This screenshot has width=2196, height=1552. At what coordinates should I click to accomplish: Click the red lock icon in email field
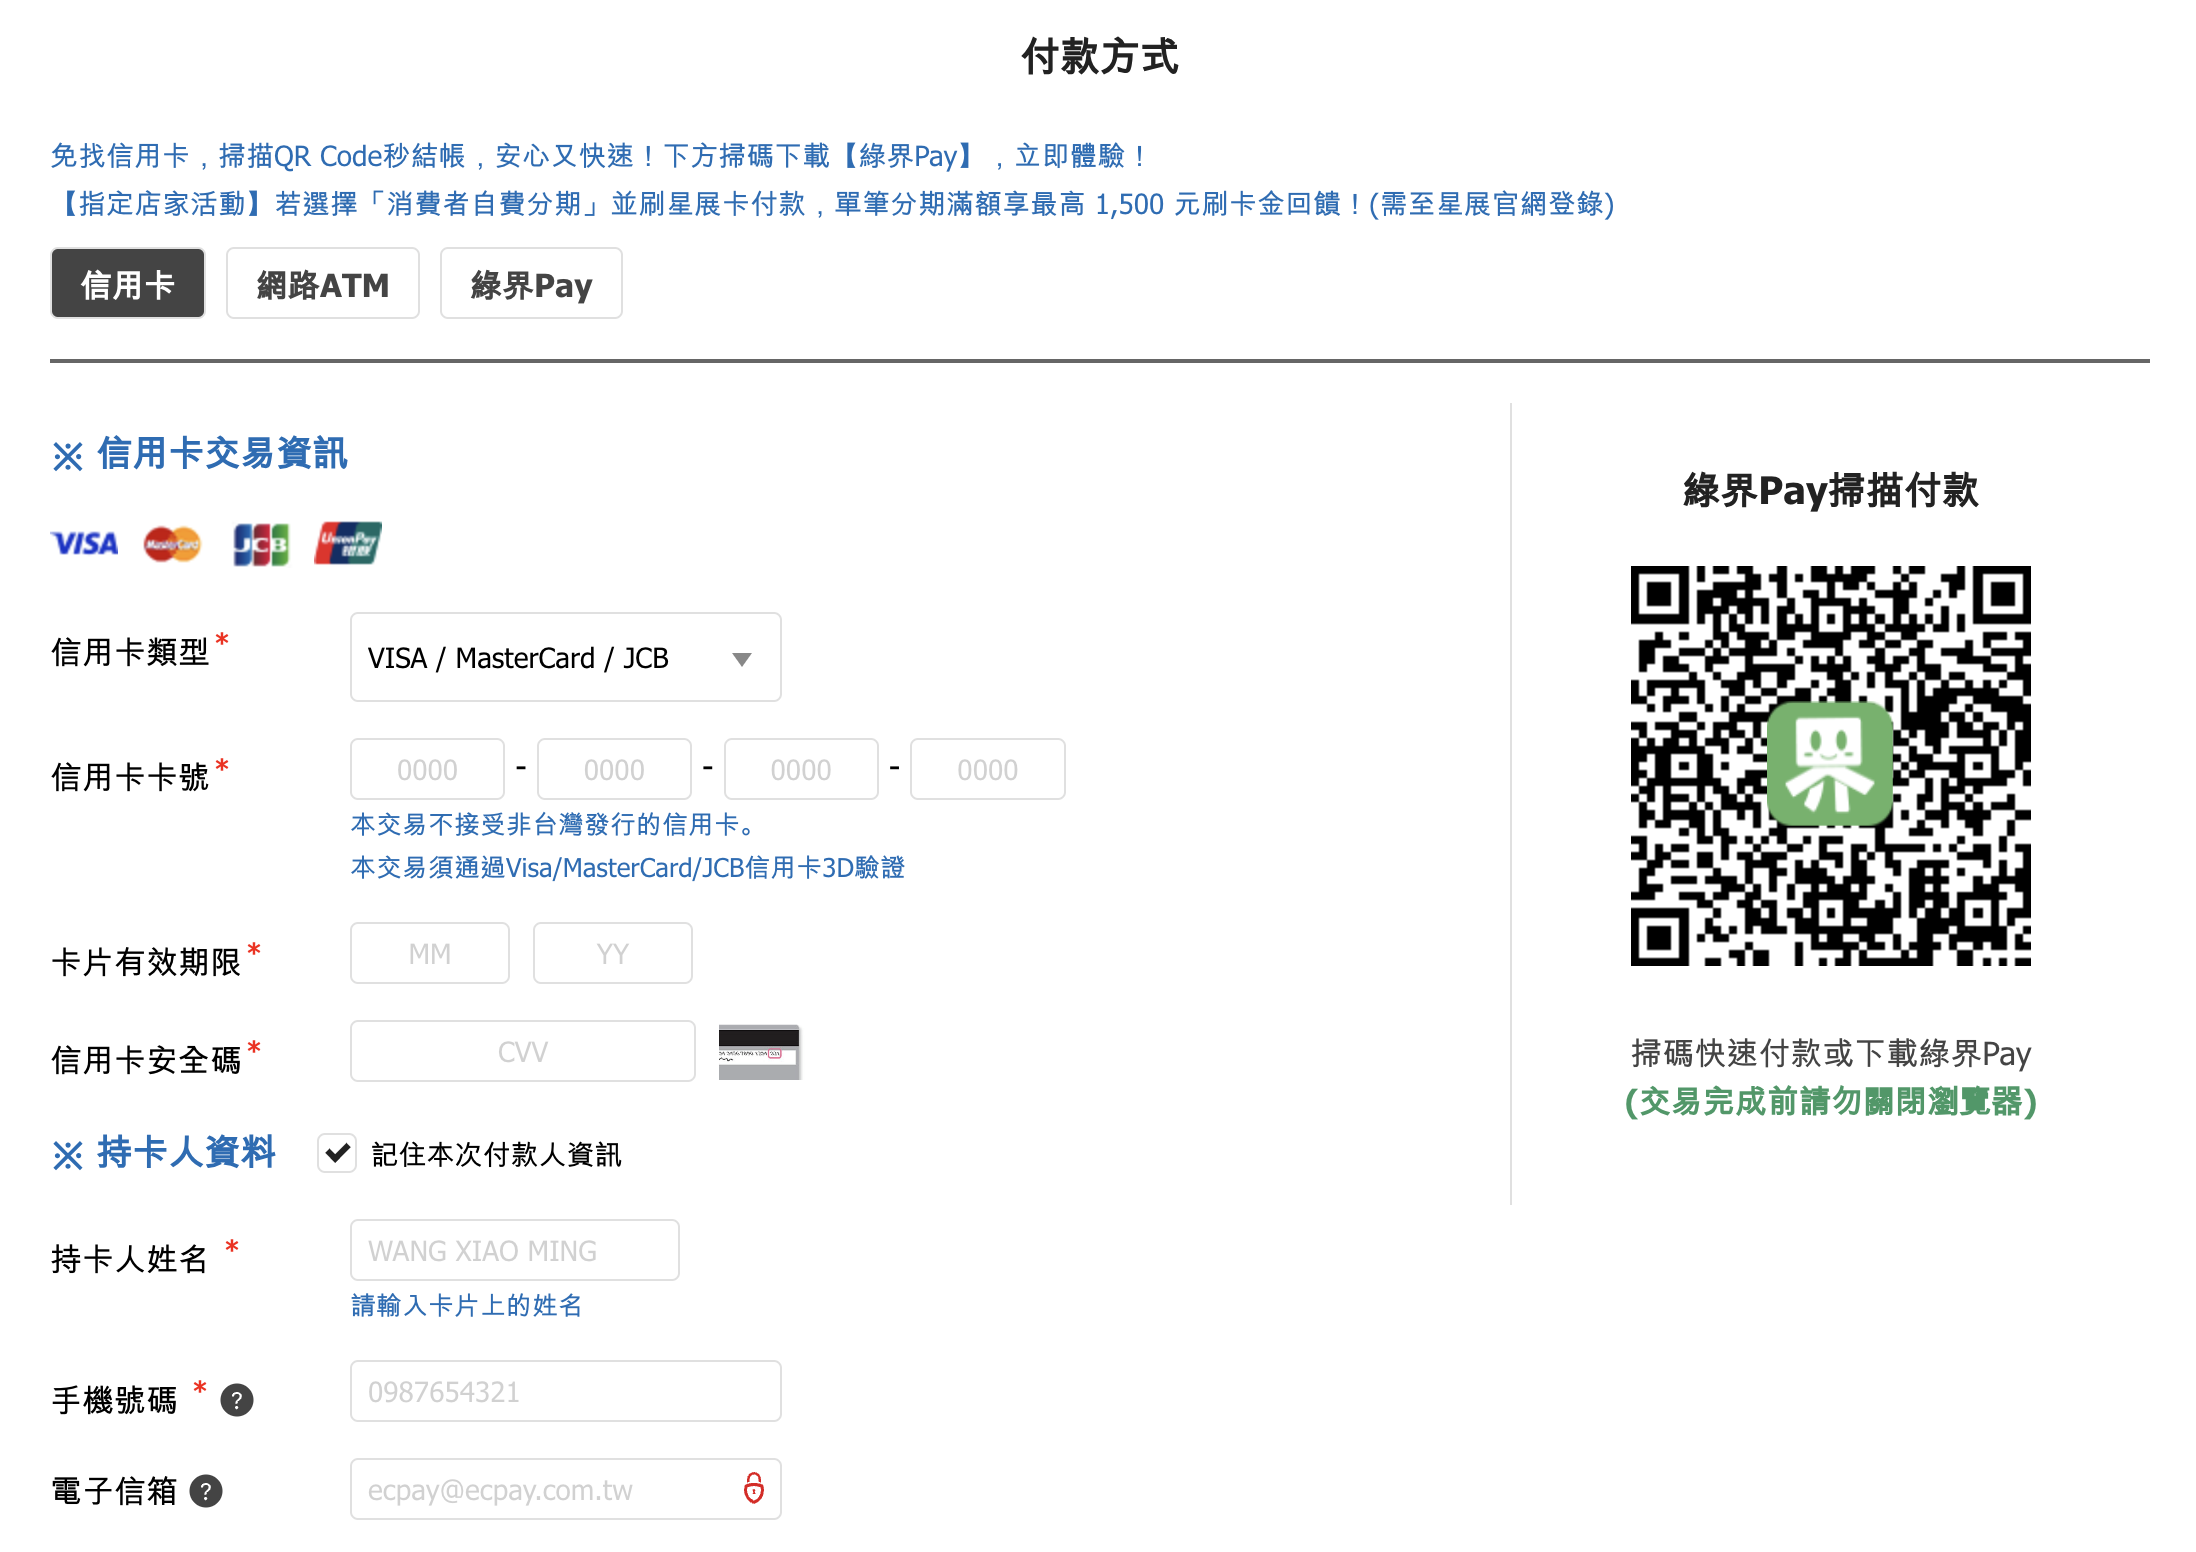point(754,1488)
